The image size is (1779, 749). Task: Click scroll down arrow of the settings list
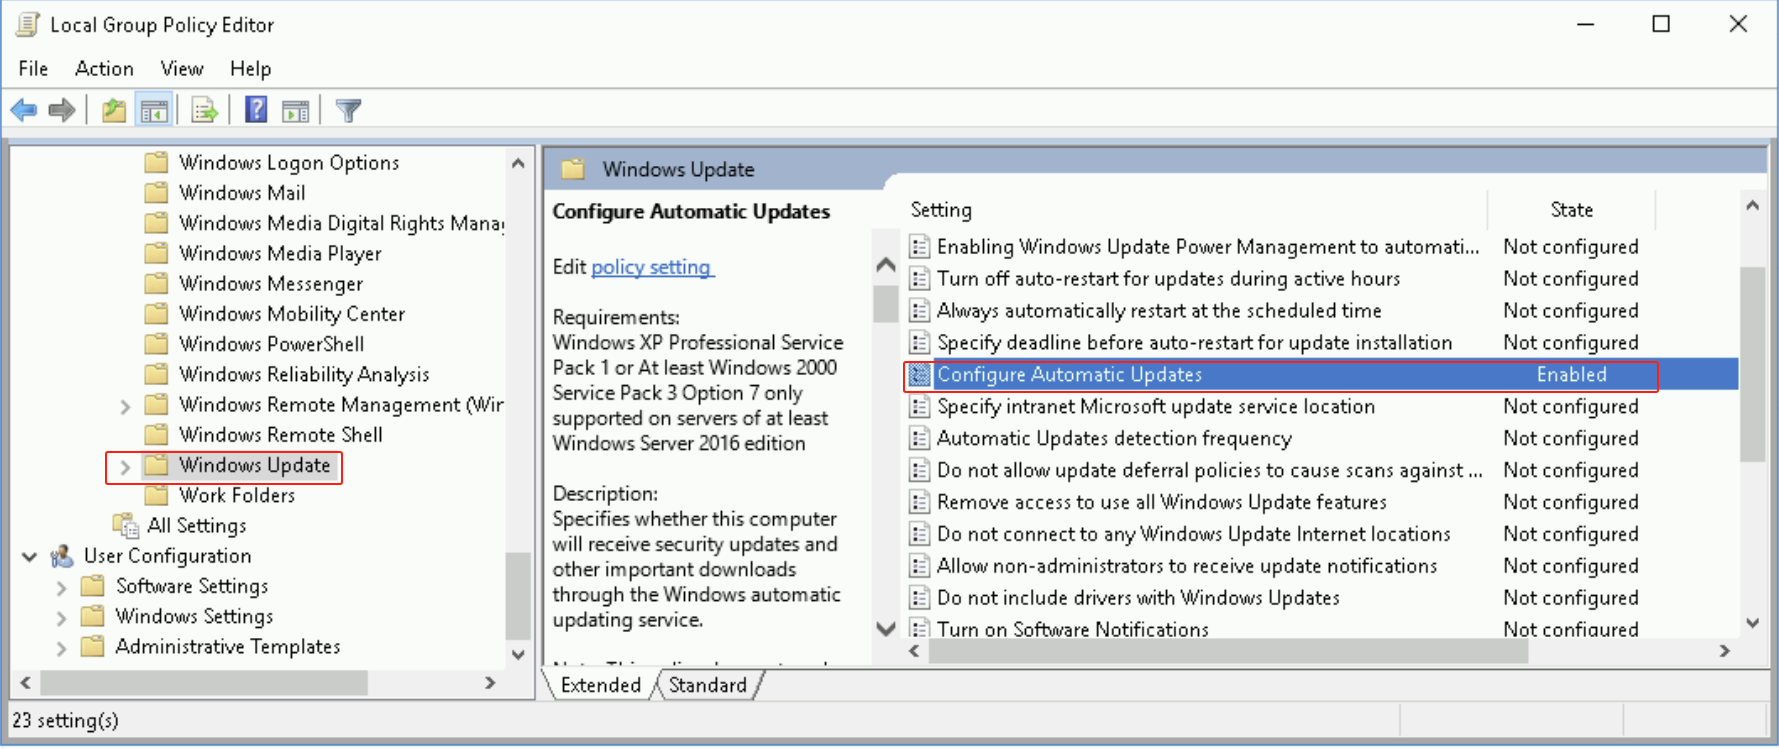[1752, 623]
